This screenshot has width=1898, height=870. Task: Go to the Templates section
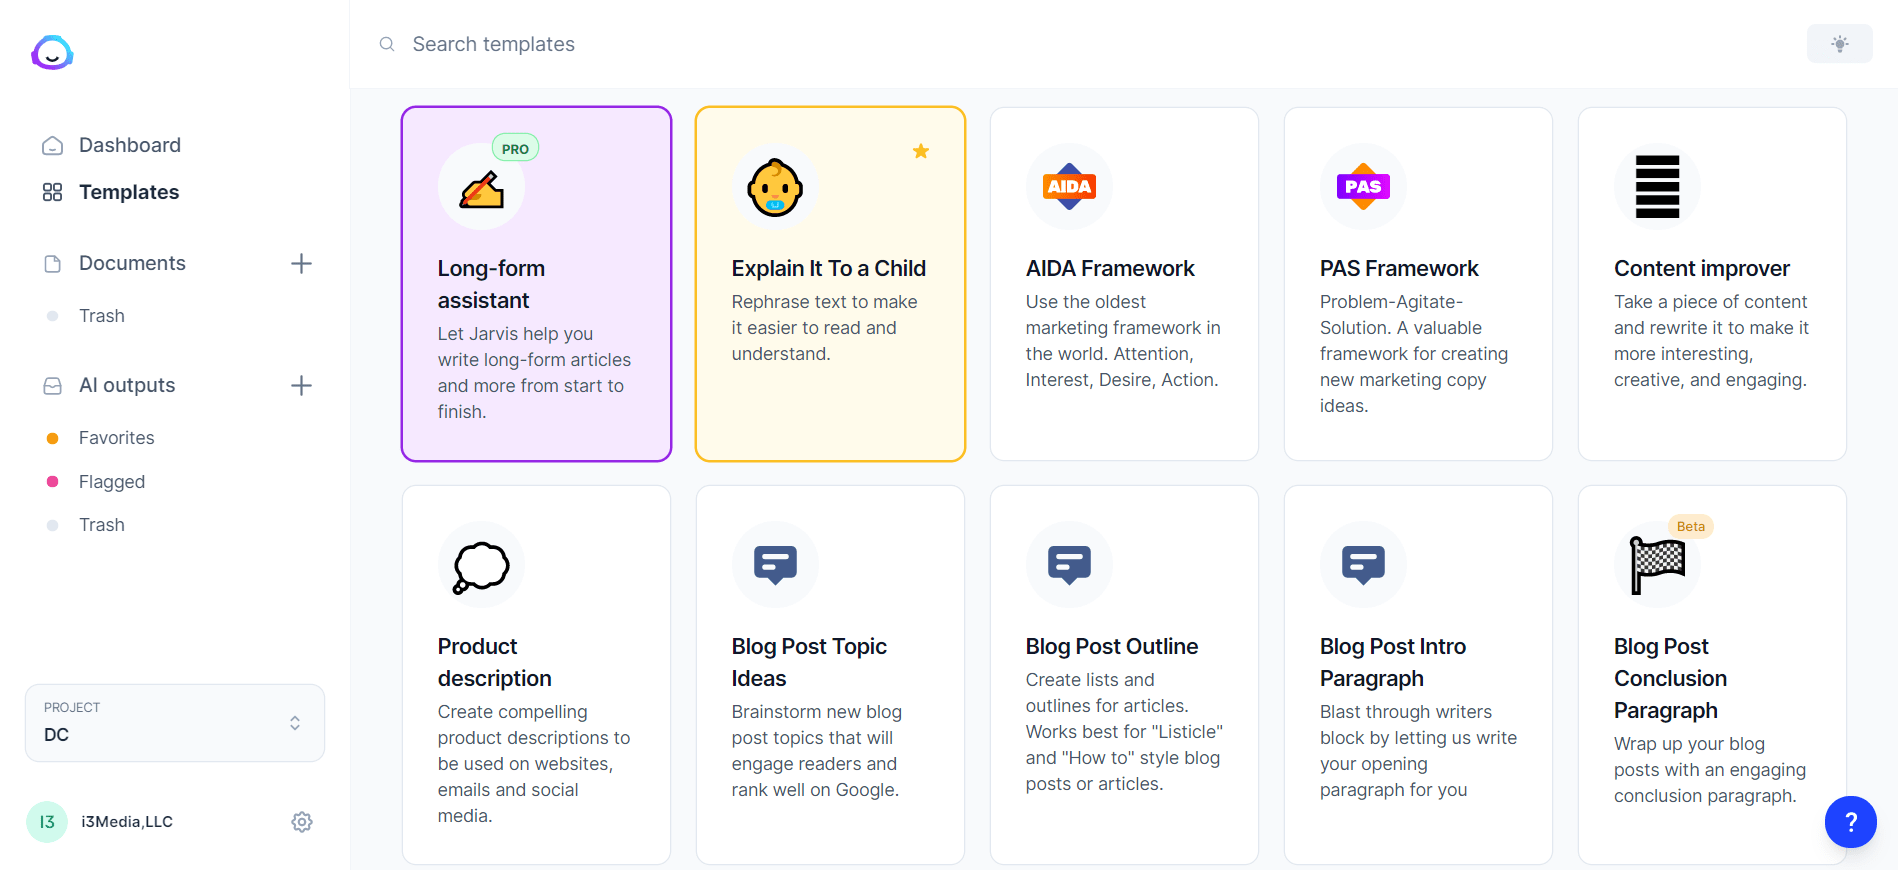(129, 192)
